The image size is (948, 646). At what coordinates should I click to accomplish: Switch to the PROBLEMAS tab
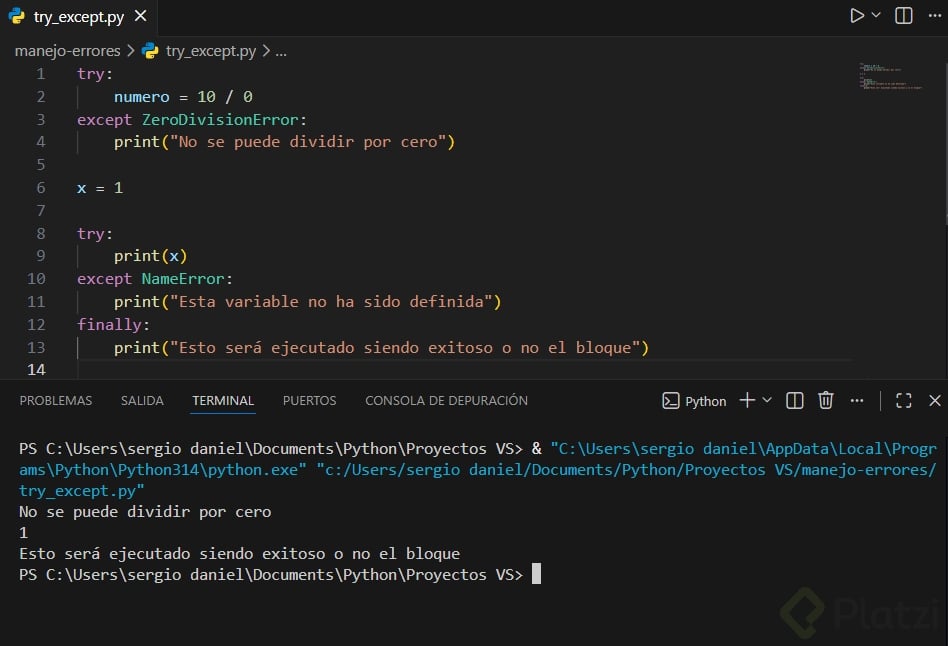coord(56,400)
